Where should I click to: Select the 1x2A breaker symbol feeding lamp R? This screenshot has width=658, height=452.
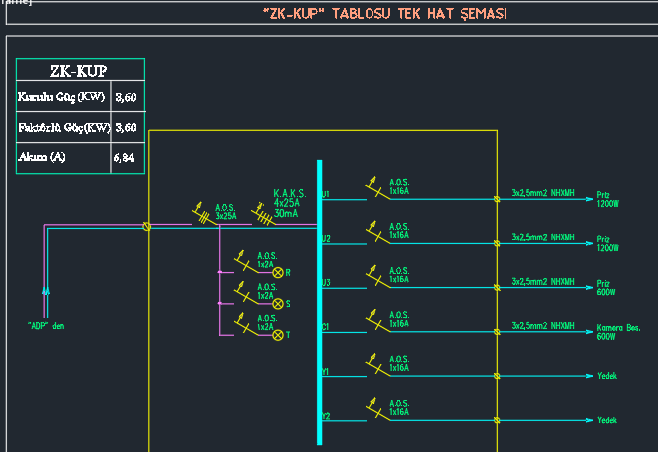point(246,262)
